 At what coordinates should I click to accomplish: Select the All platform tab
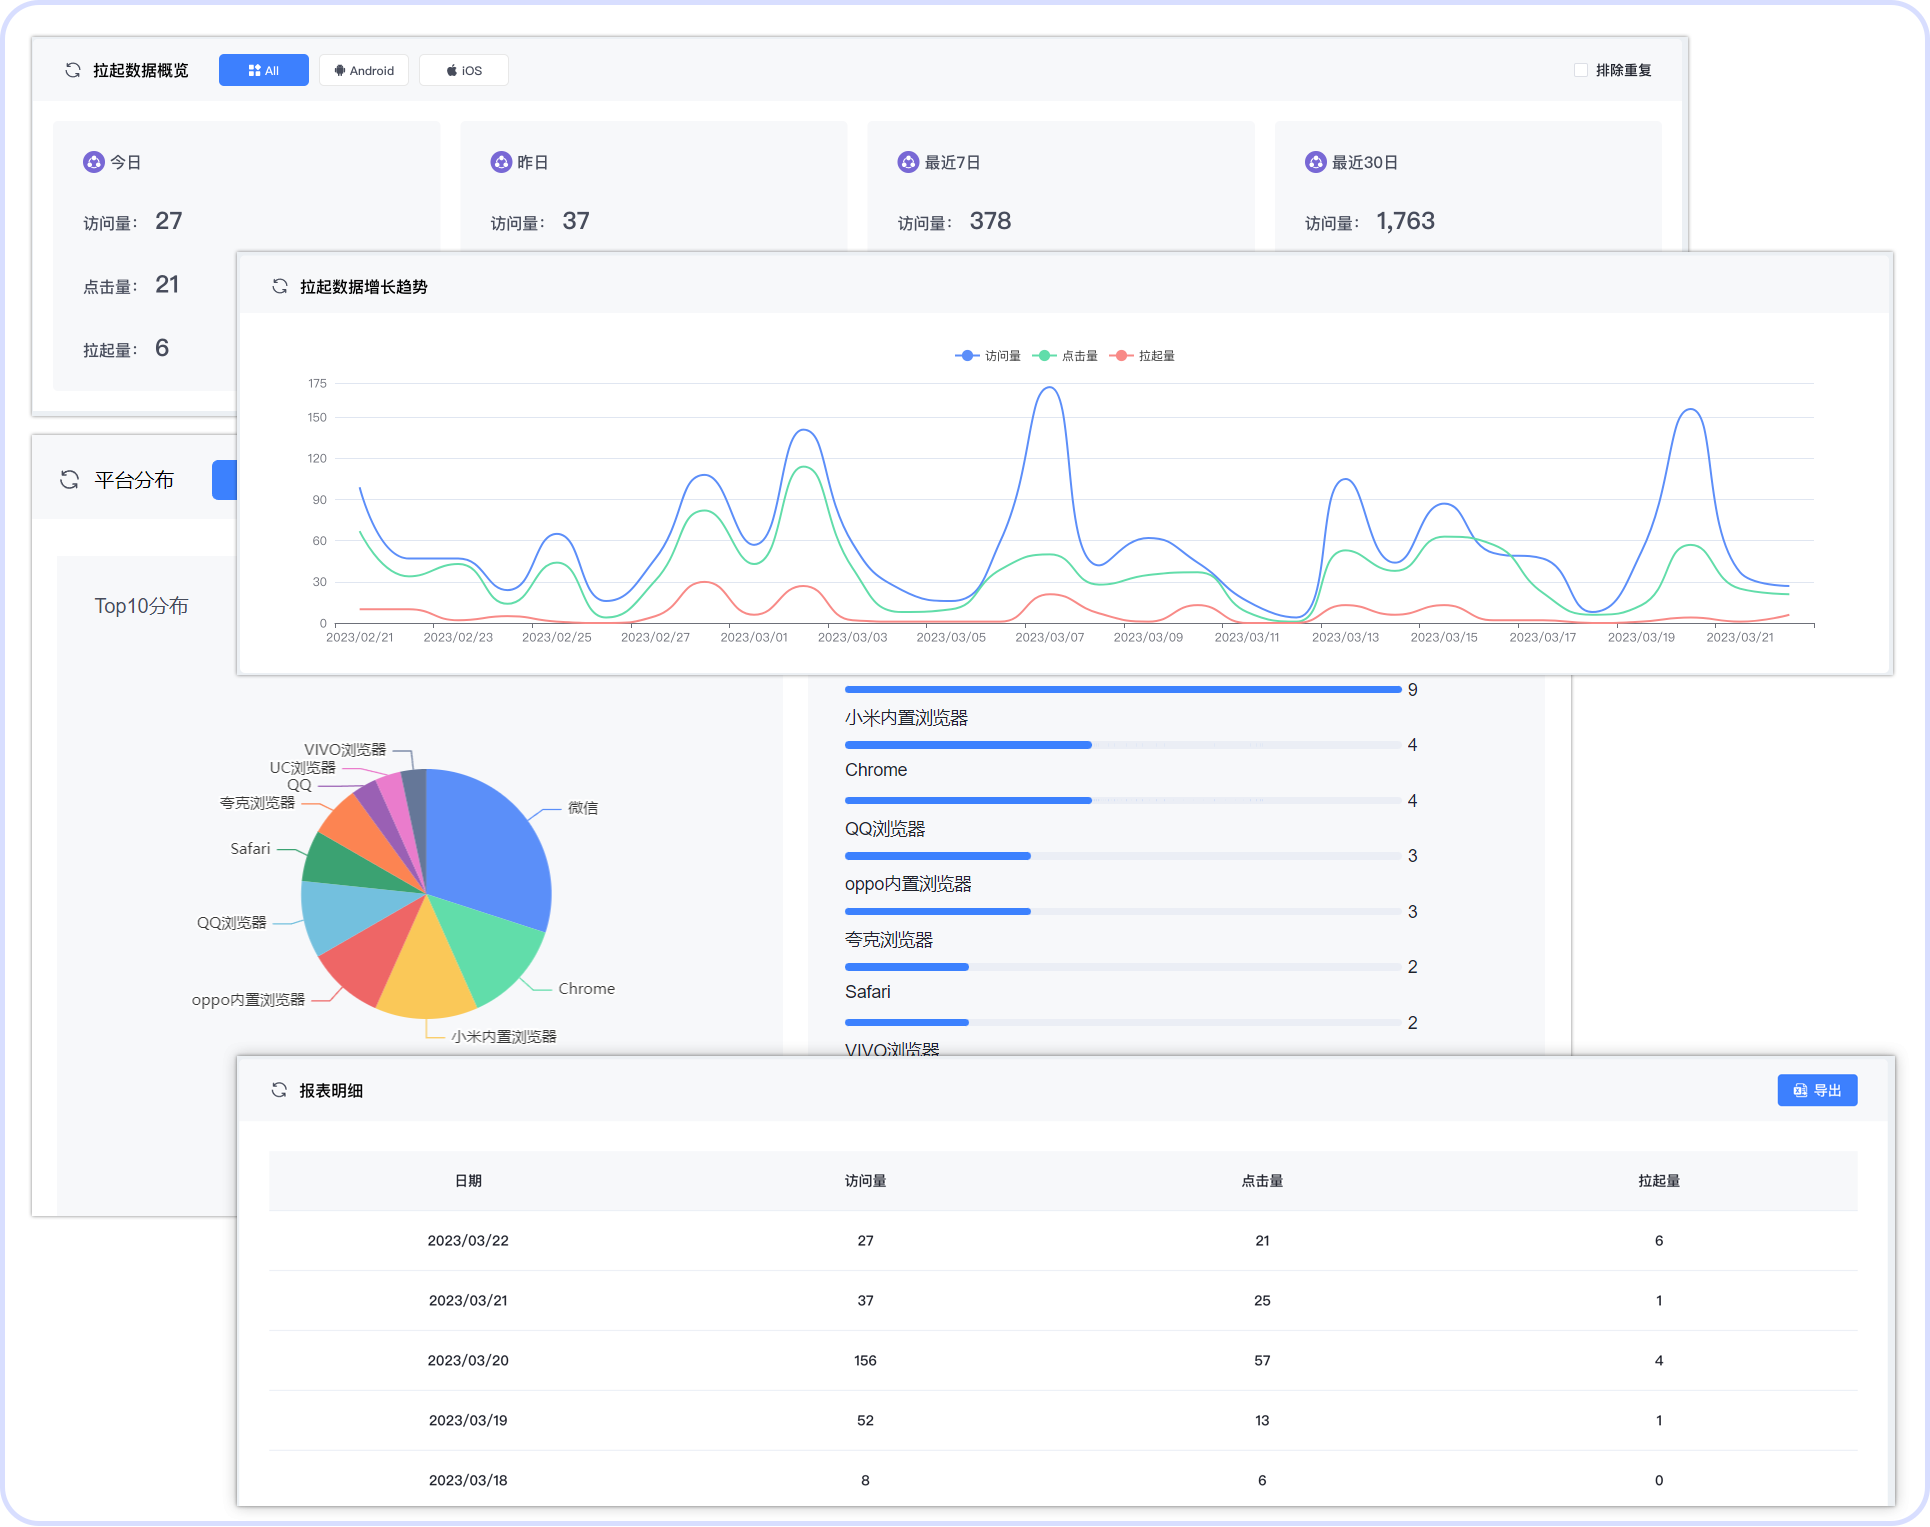click(x=264, y=70)
